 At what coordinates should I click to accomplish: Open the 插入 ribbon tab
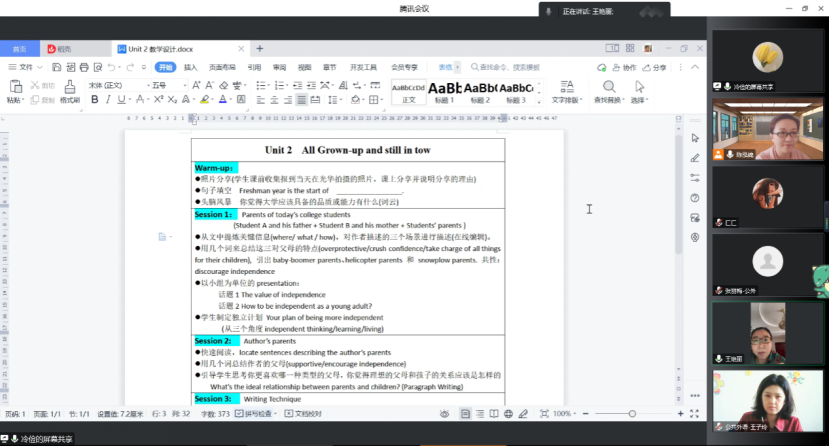coord(190,67)
